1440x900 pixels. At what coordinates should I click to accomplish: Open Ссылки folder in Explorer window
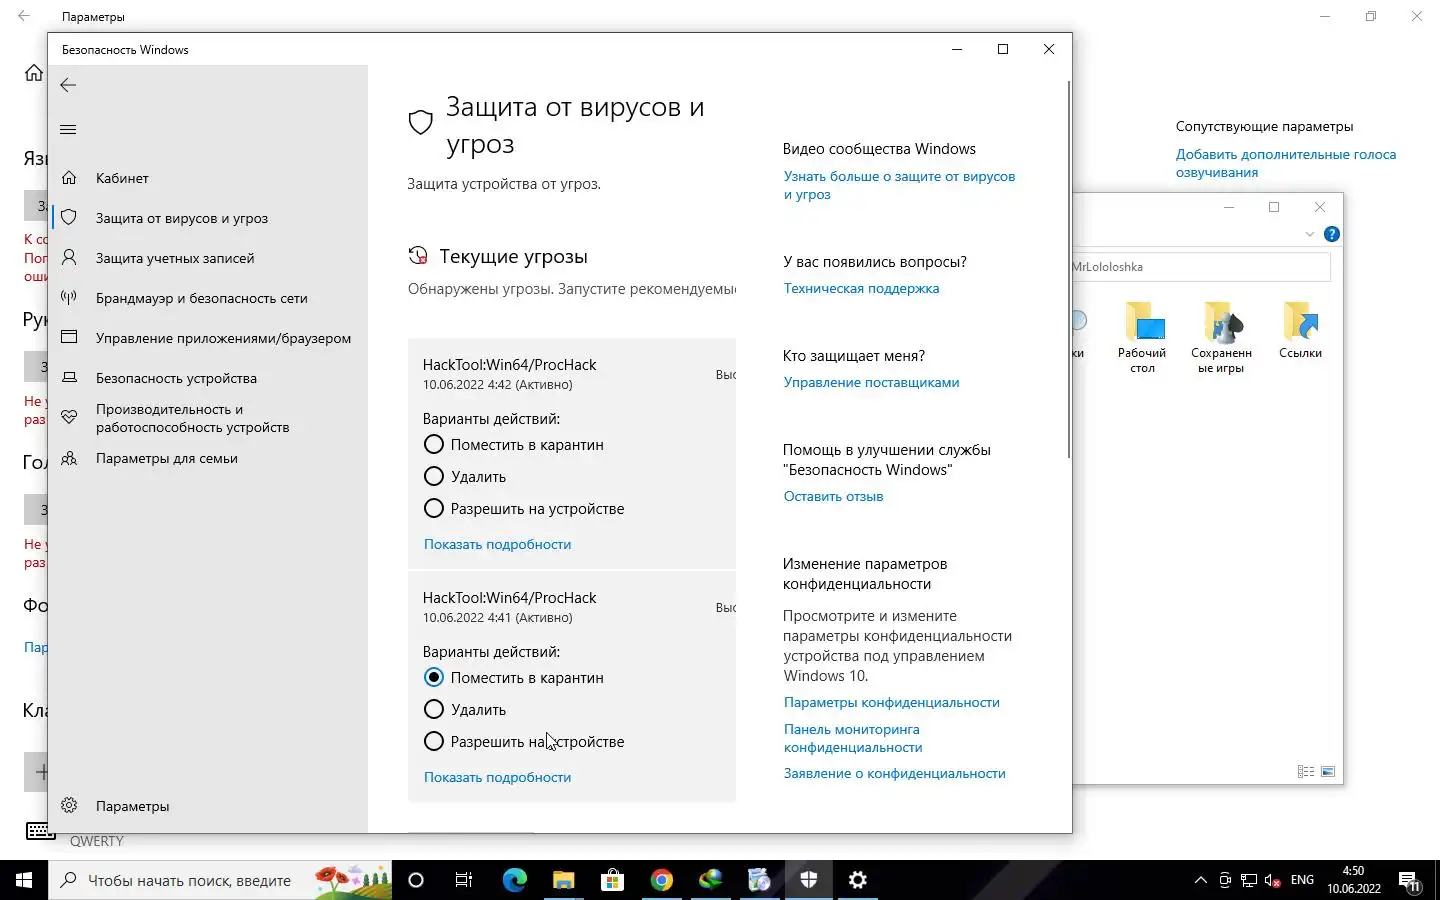[1300, 331]
